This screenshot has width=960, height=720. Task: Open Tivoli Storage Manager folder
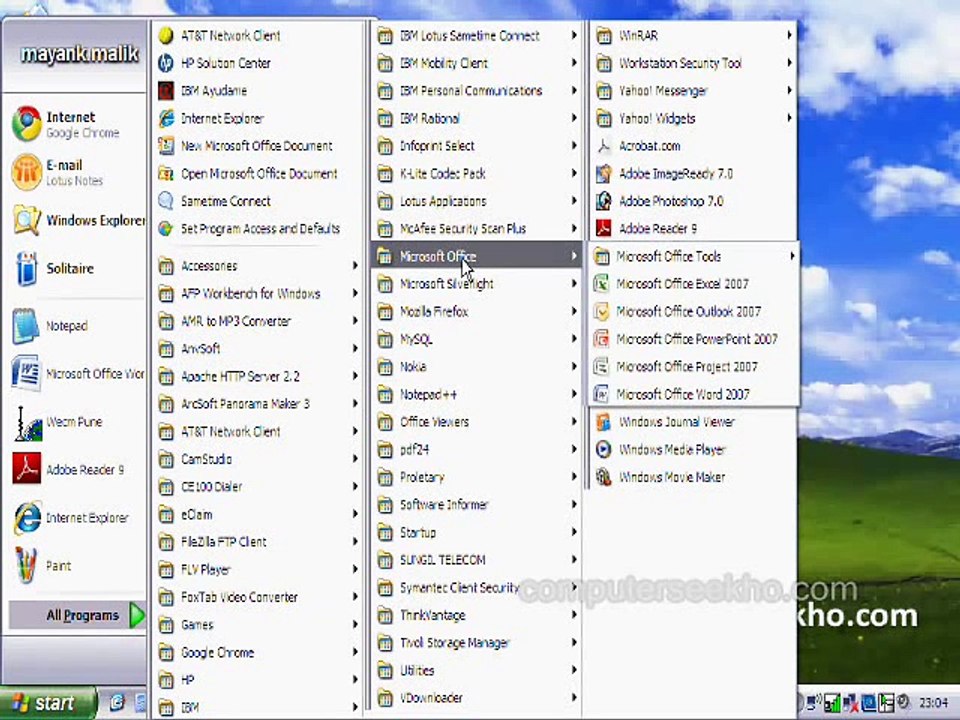[477, 642]
